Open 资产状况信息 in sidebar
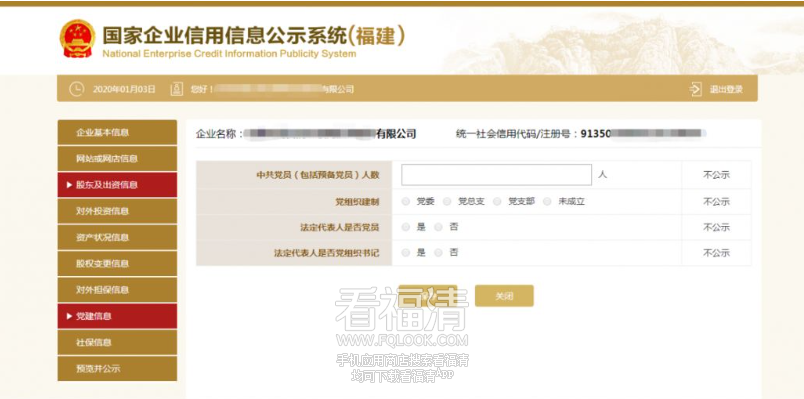Viewport: 804px width, 399px height. pos(117,237)
